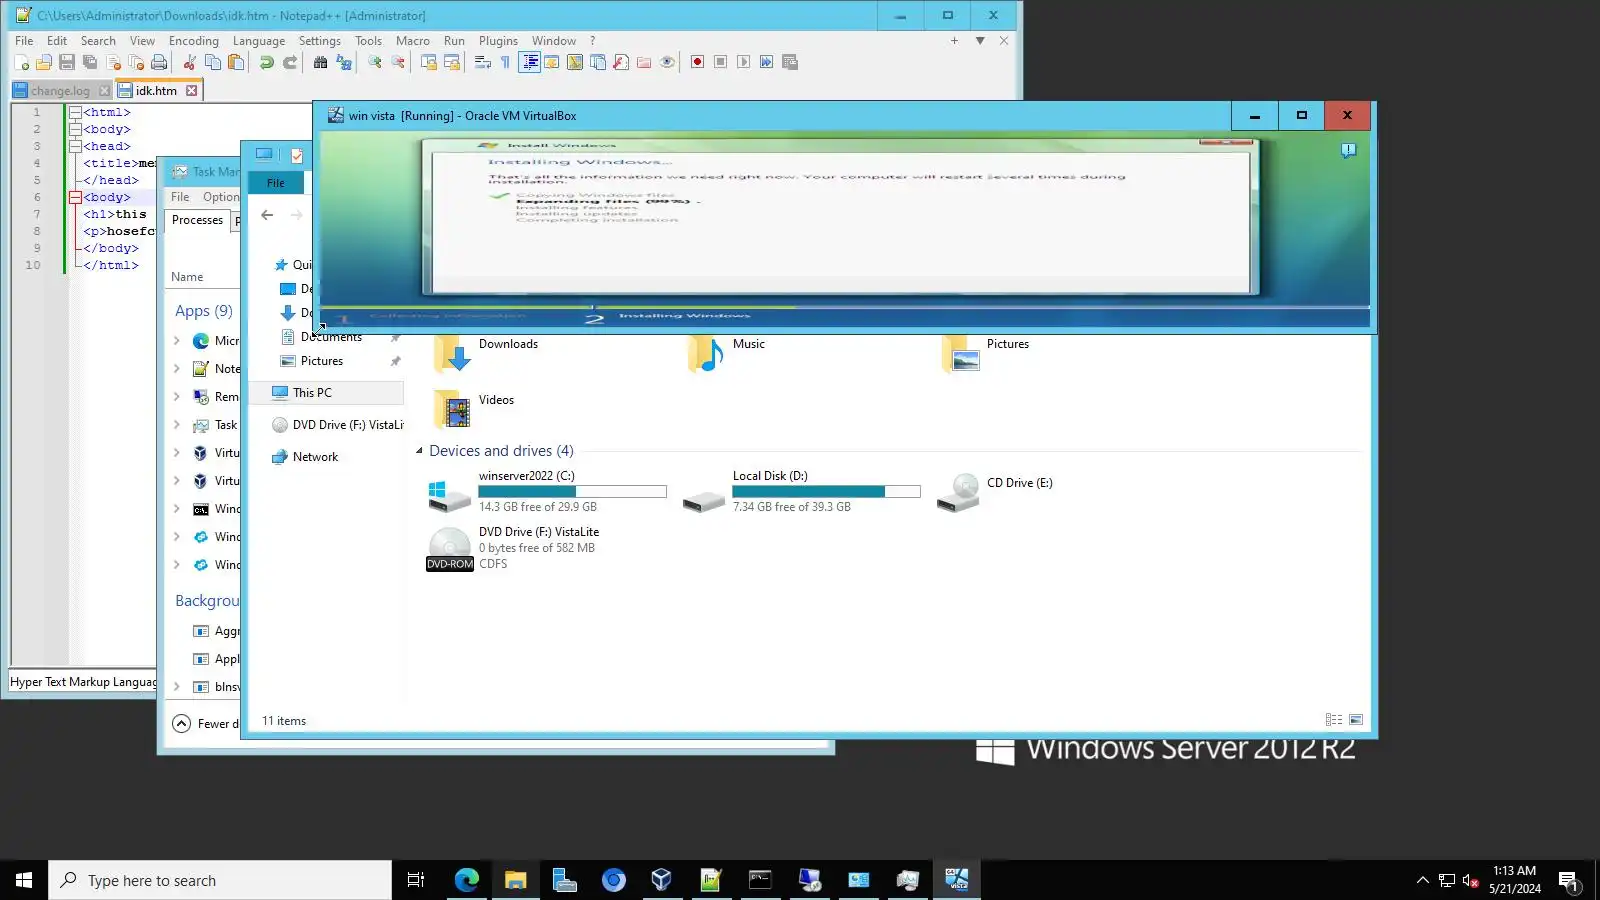This screenshot has height=900, width=1600.
Task: Open Server Manager from the taskbar
Action: [565, 880]
